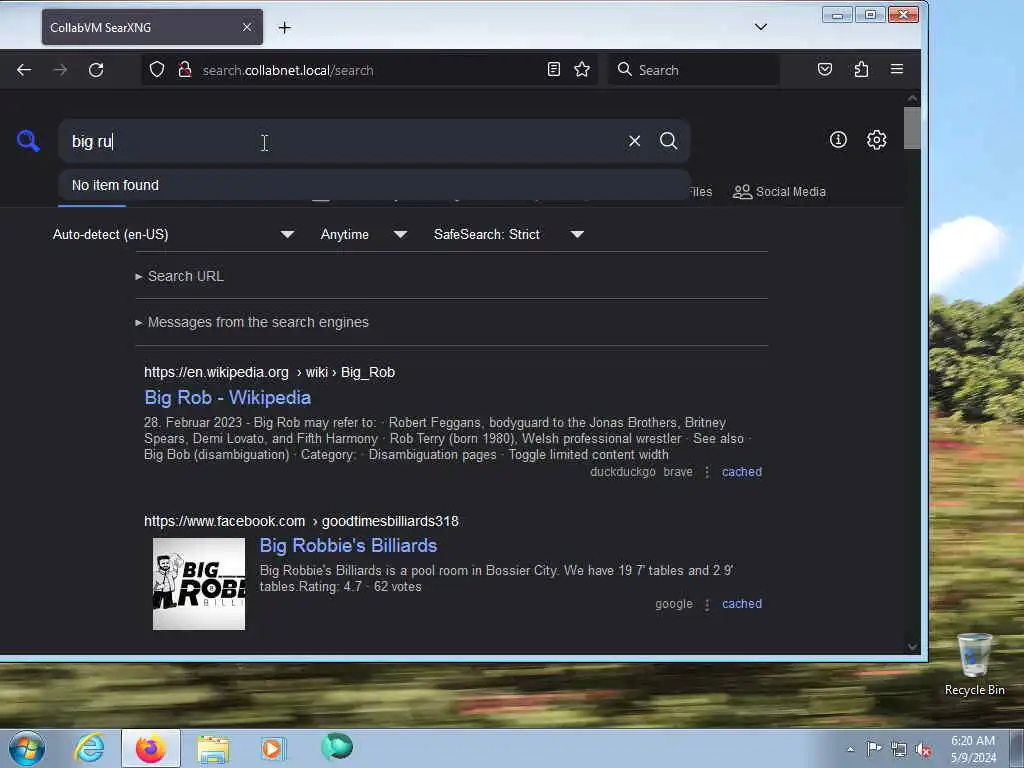The image size is (1024, 768).
Task: Open the SafeSearch: Strict dropdown
Action: click(509, 234)
